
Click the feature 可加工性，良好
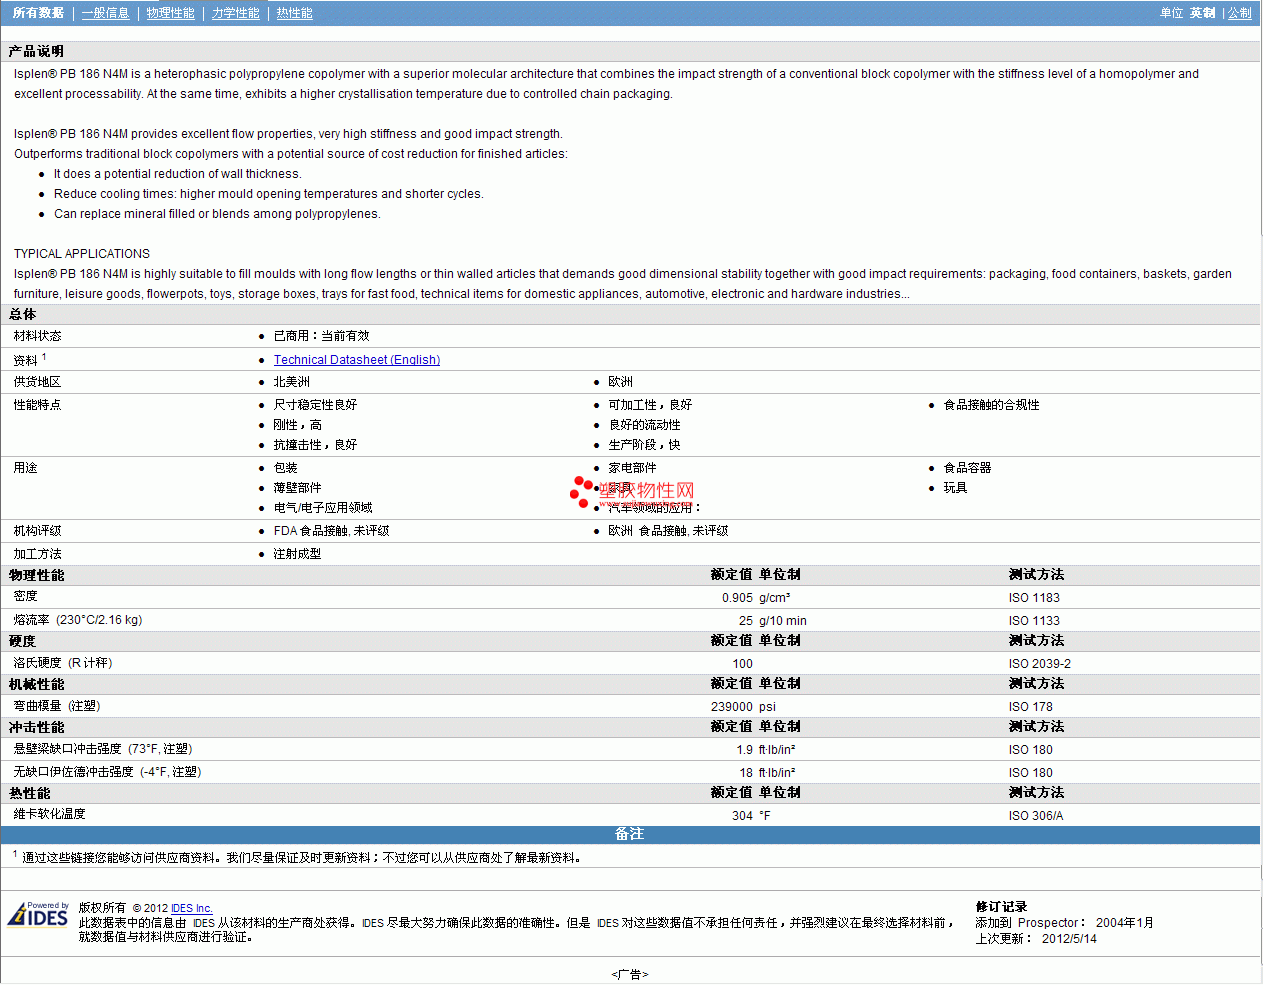tap(650, 405)
